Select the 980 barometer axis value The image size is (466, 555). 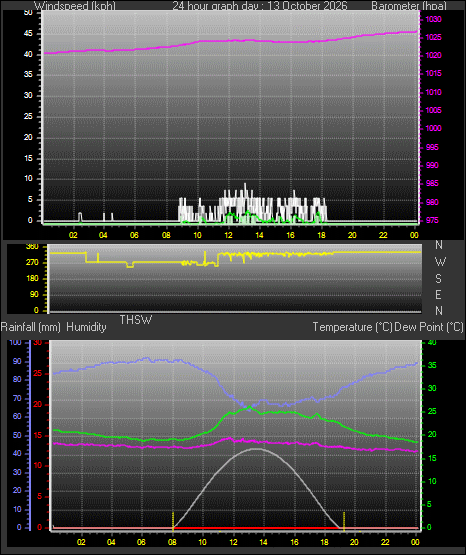[x=432, y=202]
